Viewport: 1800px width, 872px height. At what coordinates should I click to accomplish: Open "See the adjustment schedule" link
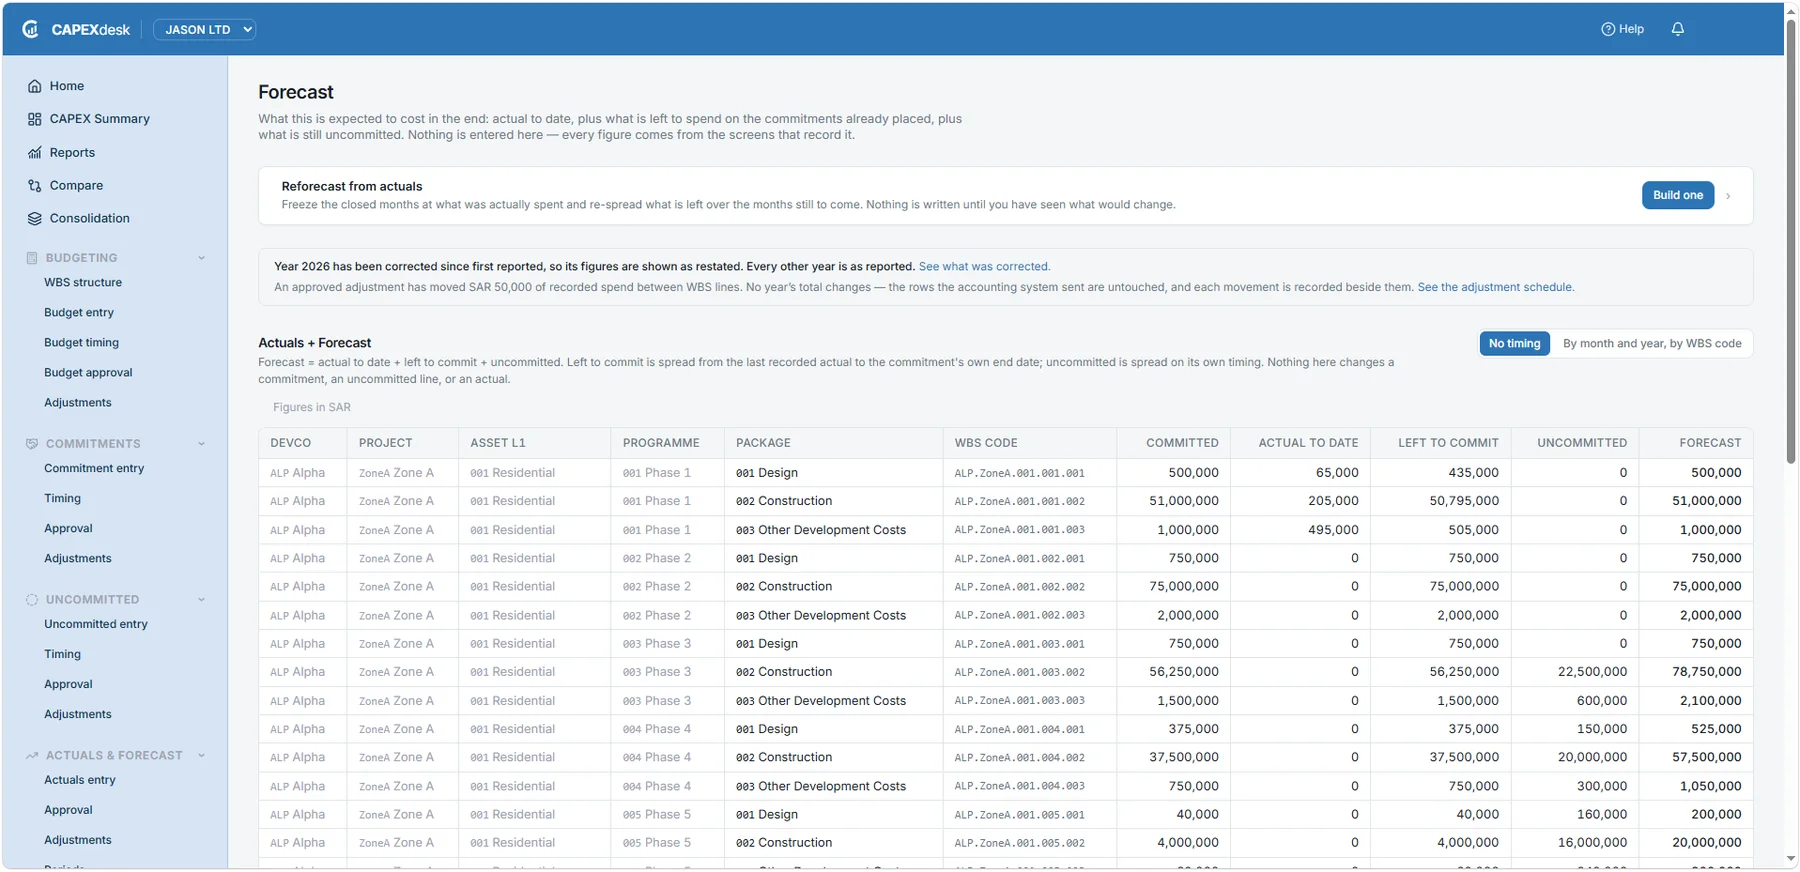point(1495,288)
